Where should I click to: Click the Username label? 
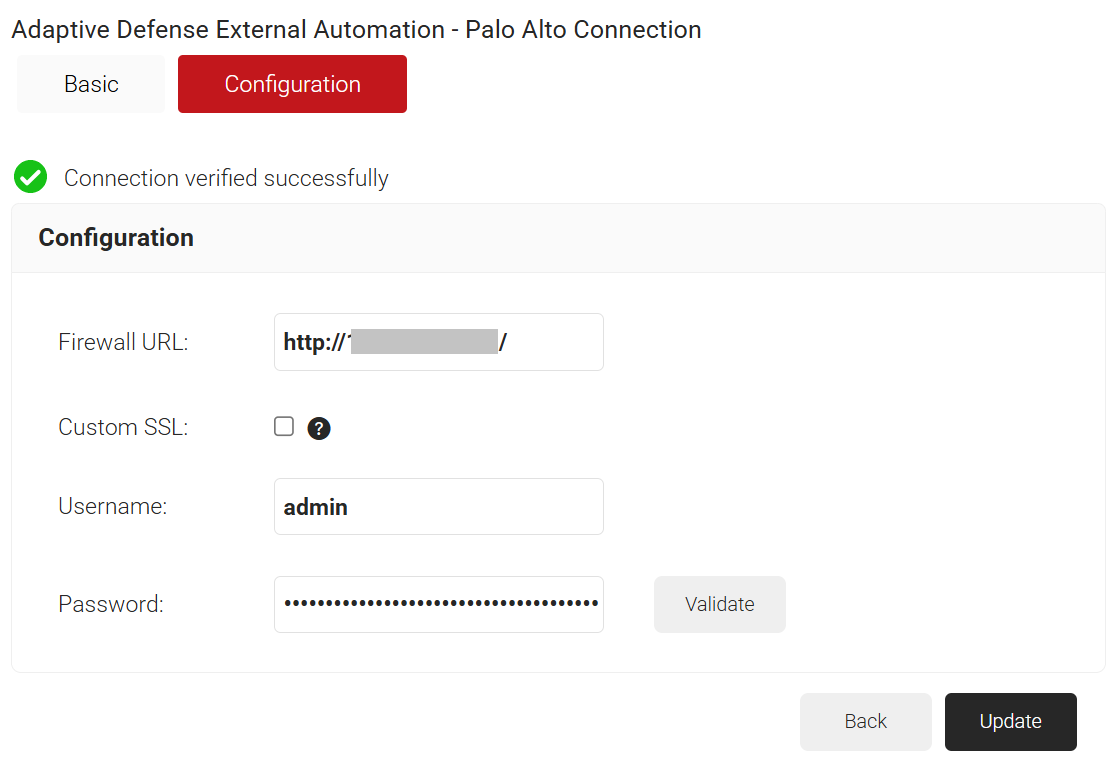coord(112,507)
